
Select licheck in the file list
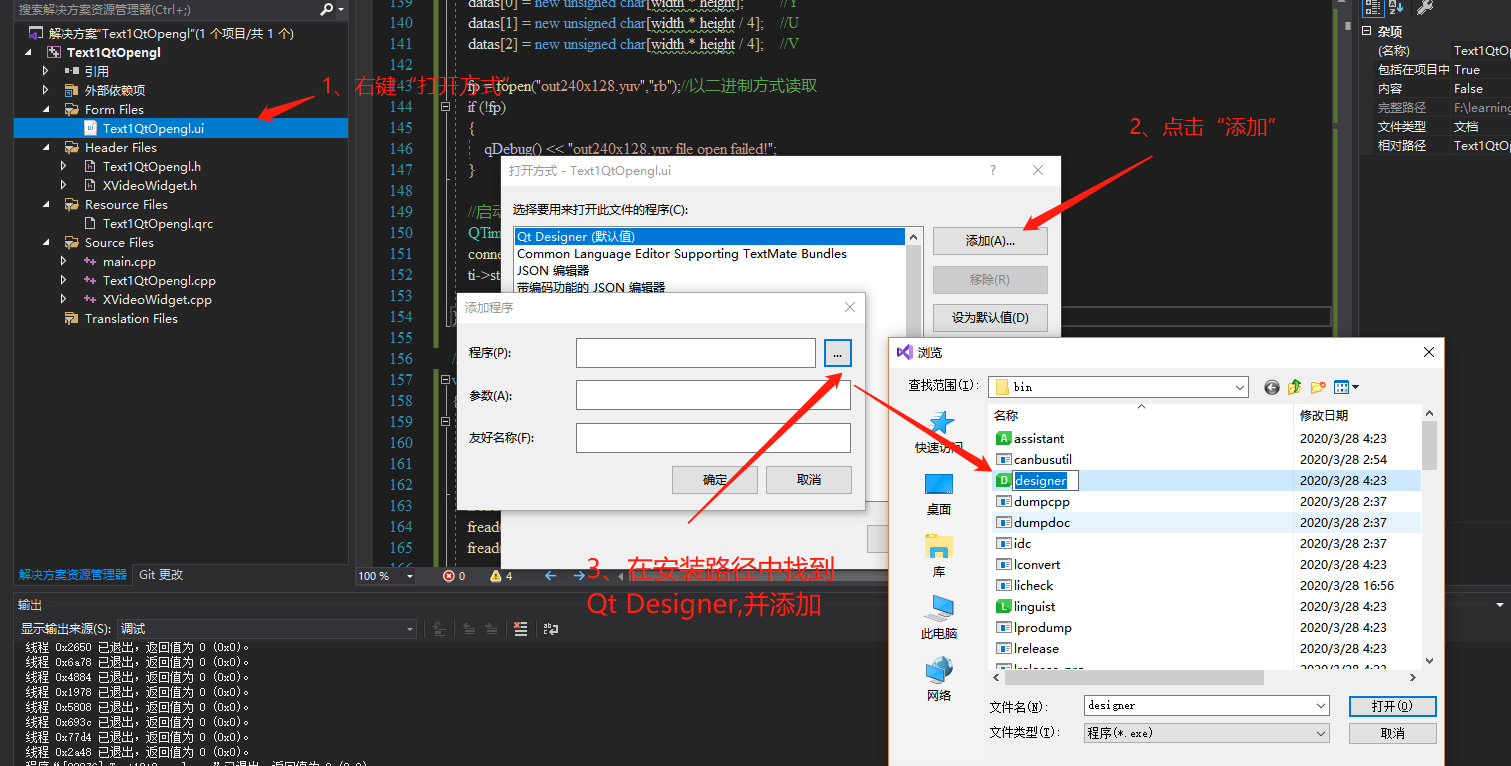point(1024,585)
